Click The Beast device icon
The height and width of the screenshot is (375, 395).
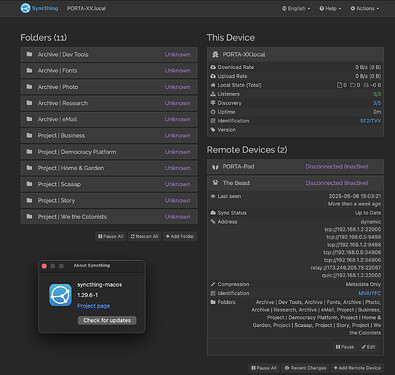tap(215, 183)
